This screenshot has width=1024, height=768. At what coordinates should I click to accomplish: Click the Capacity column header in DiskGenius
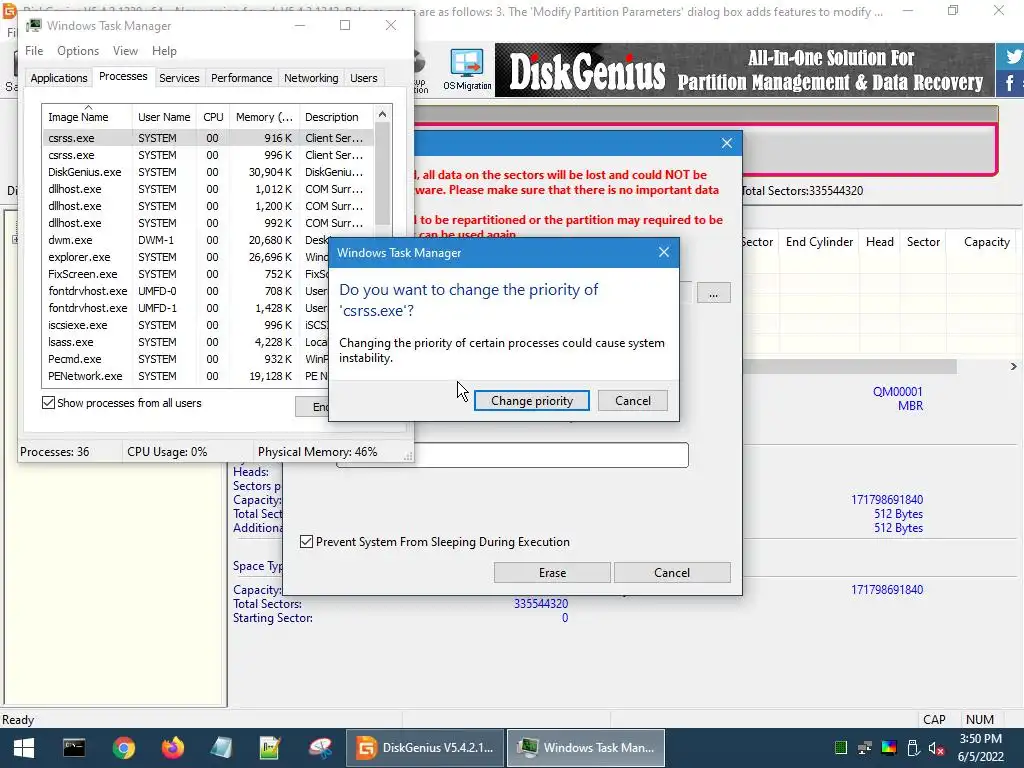(986, 242)
